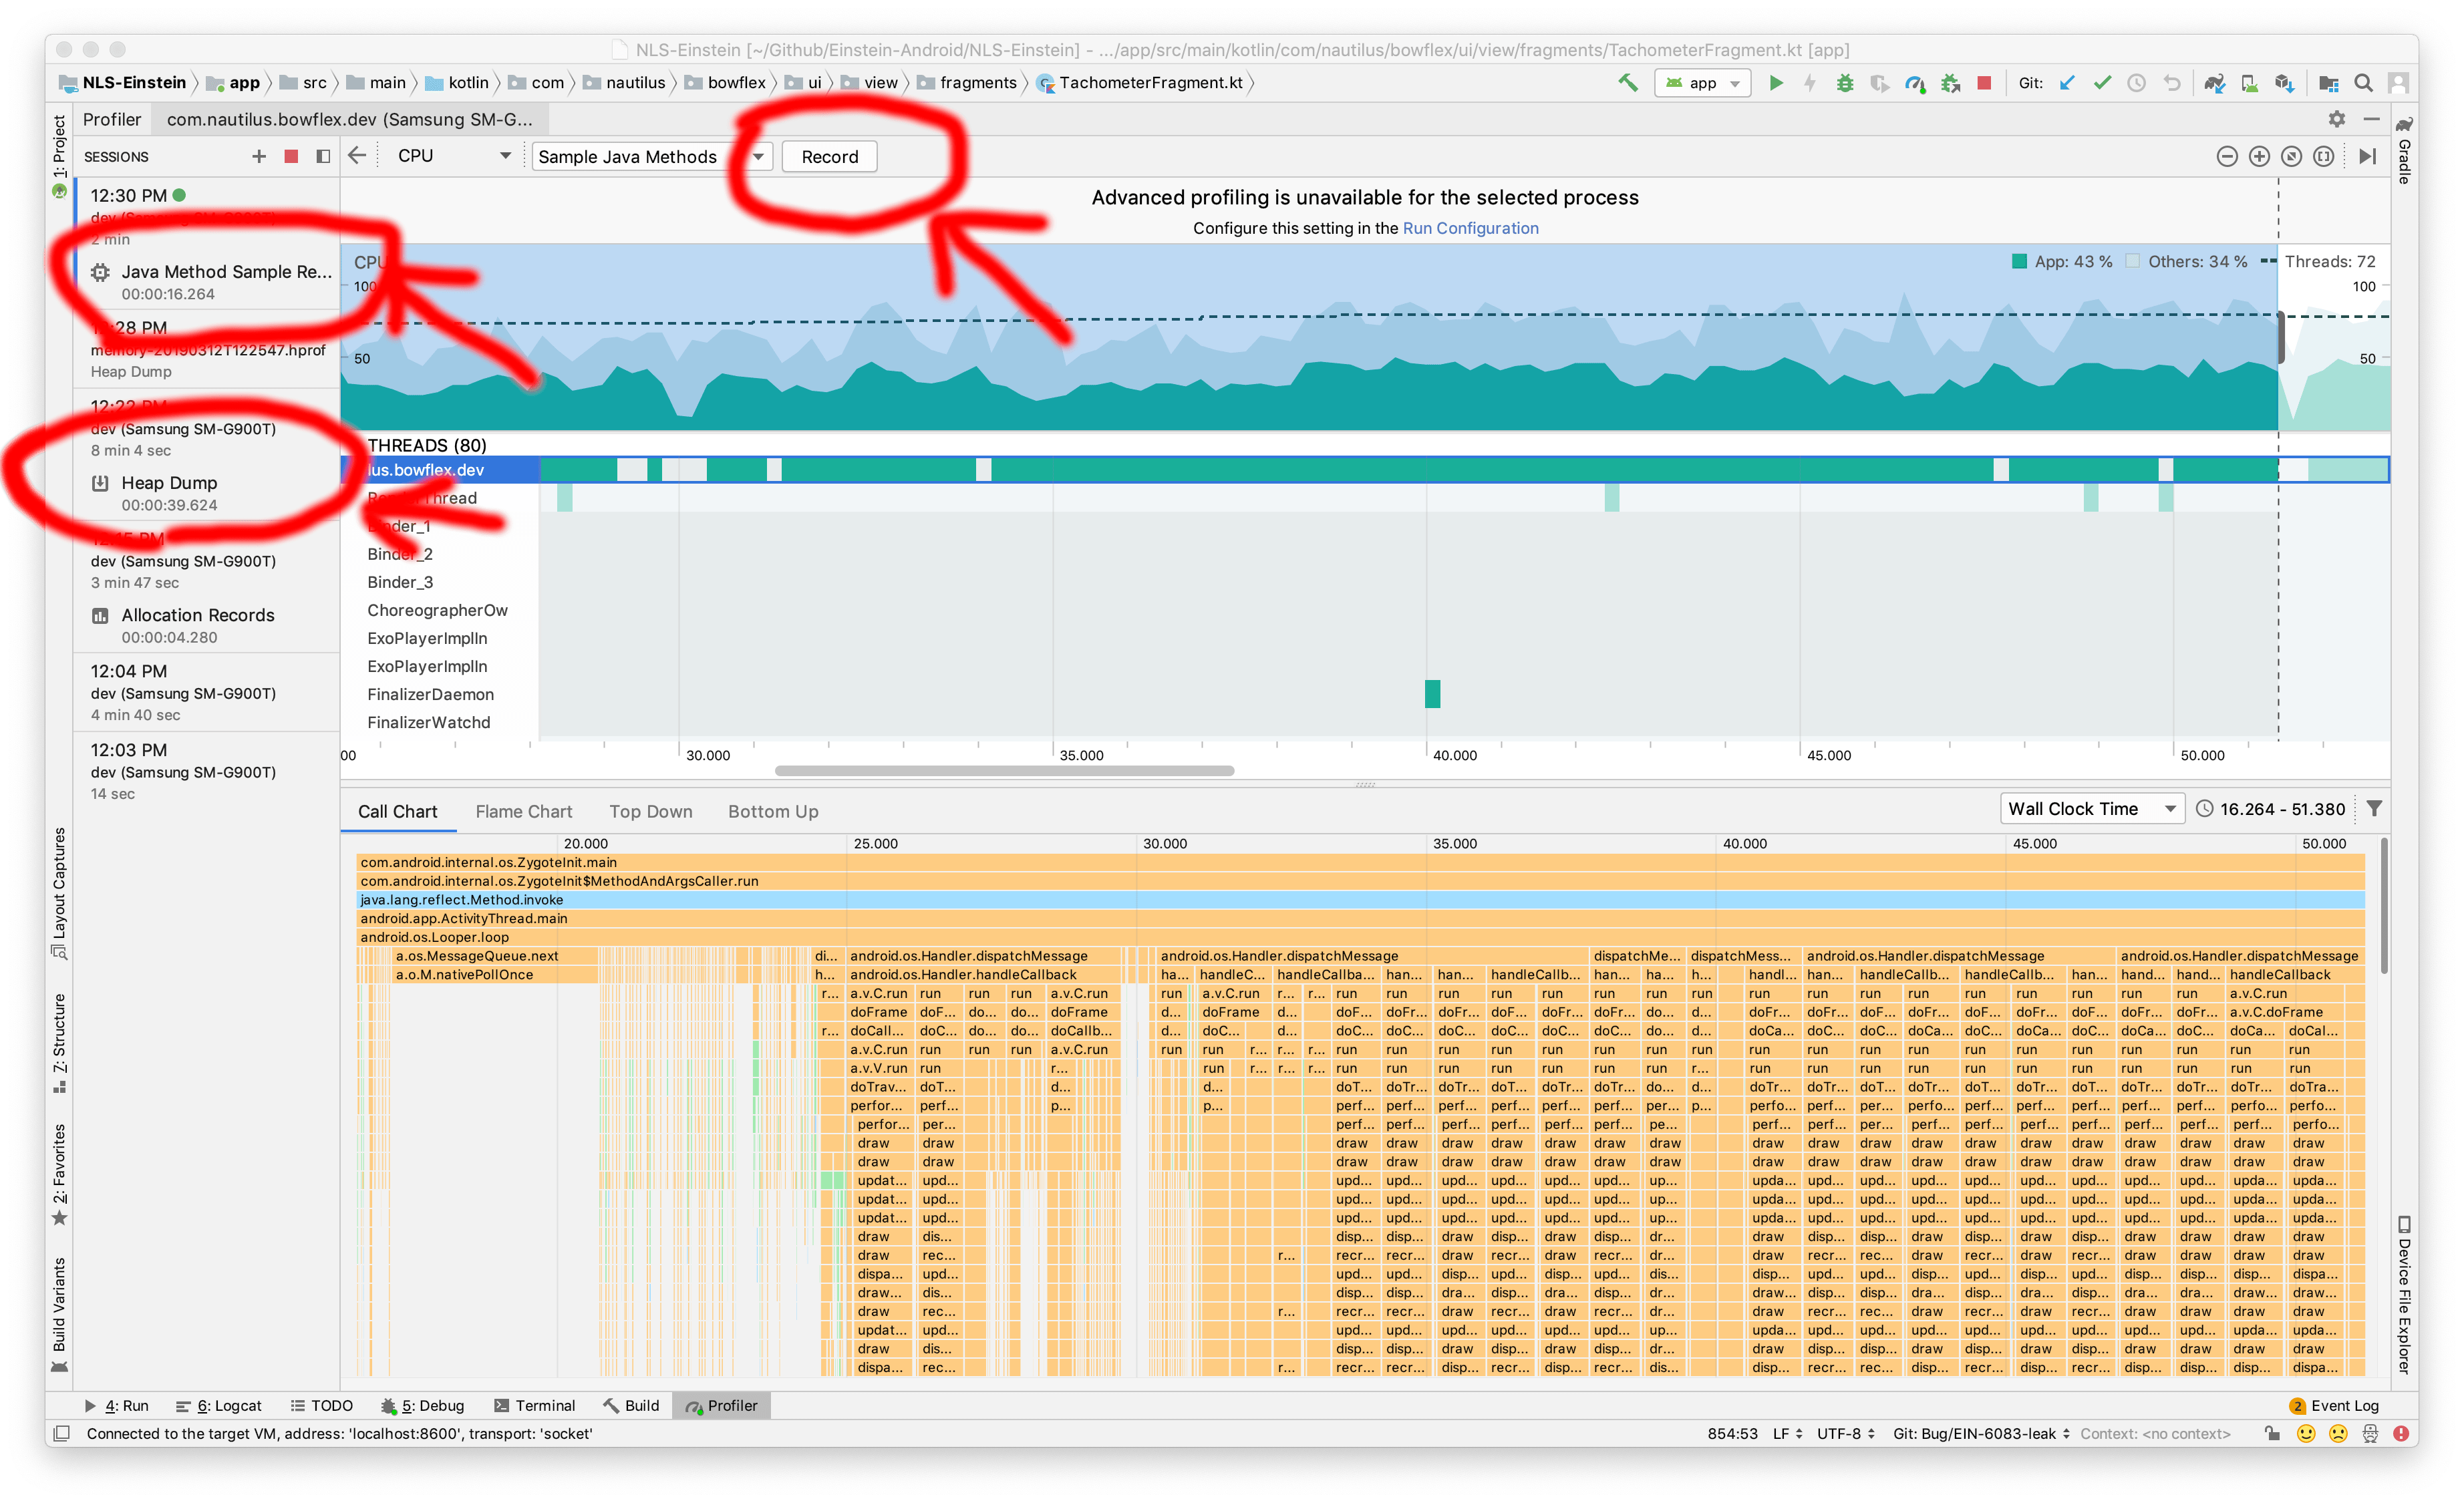Zoom in the profiler timeline

pyautogui.click(x=2259, y=156)
